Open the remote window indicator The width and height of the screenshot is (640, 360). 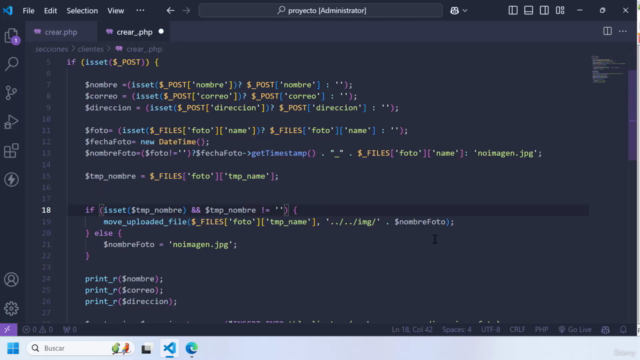pyautogui.click(x=8, y=329)
